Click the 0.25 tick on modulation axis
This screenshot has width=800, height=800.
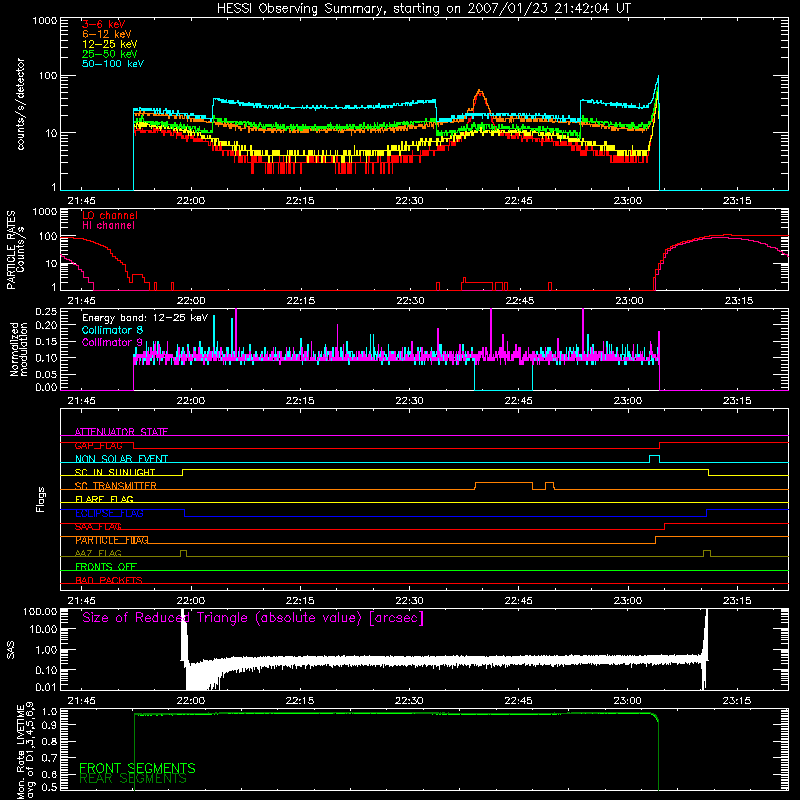click(x=46, y=311)
